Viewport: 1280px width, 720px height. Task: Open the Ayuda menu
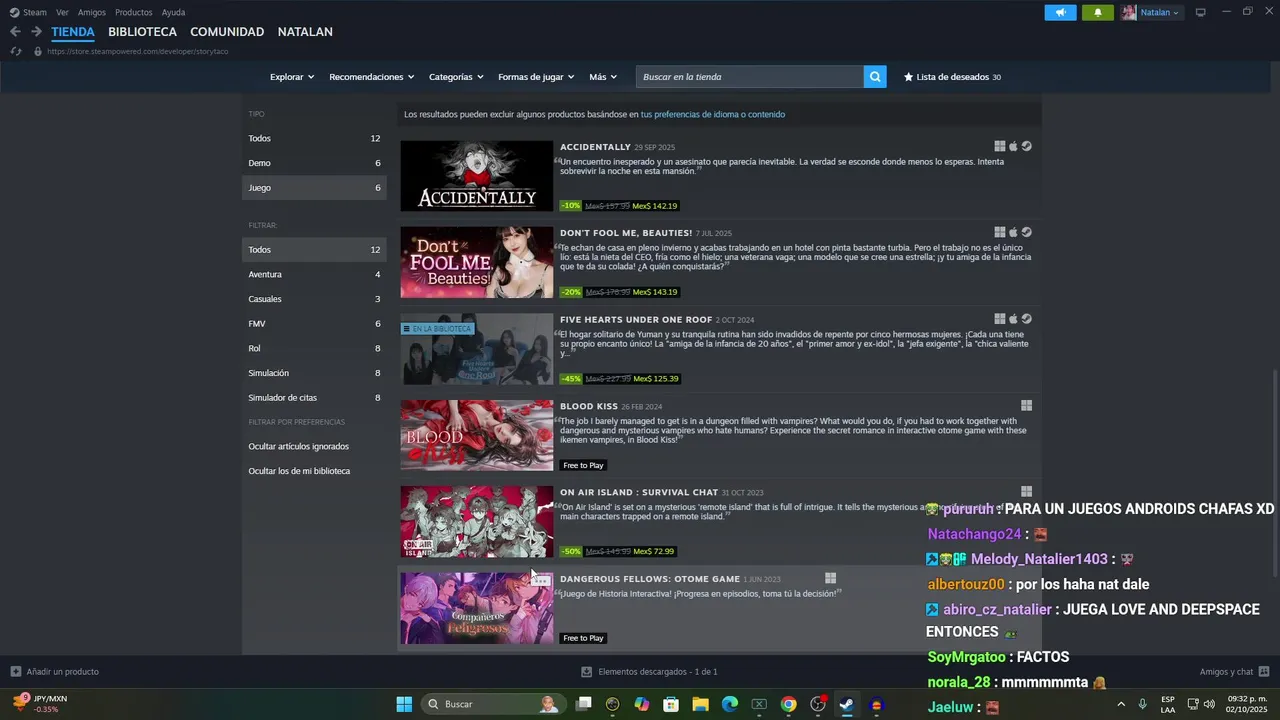tap(173, 12)
